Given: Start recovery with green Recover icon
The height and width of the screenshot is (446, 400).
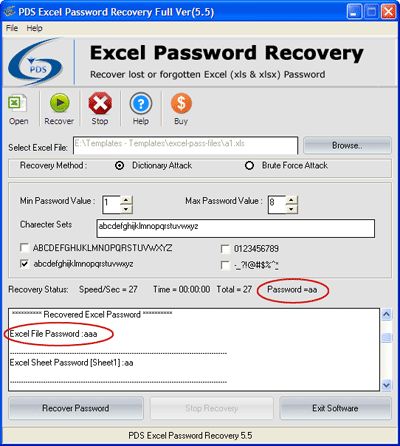Looking at the screenshot, I should (60, 103).
